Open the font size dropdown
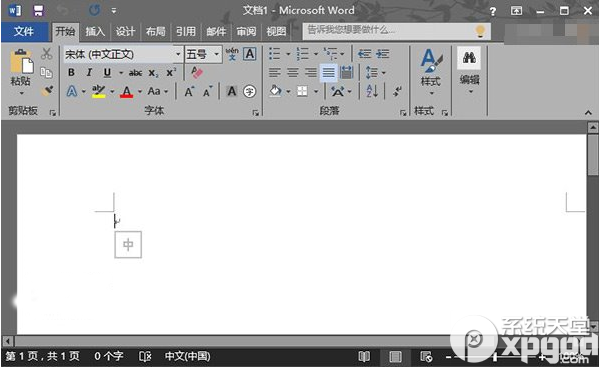The height and width of the screenshot is (367, 599). coord(217,54)
